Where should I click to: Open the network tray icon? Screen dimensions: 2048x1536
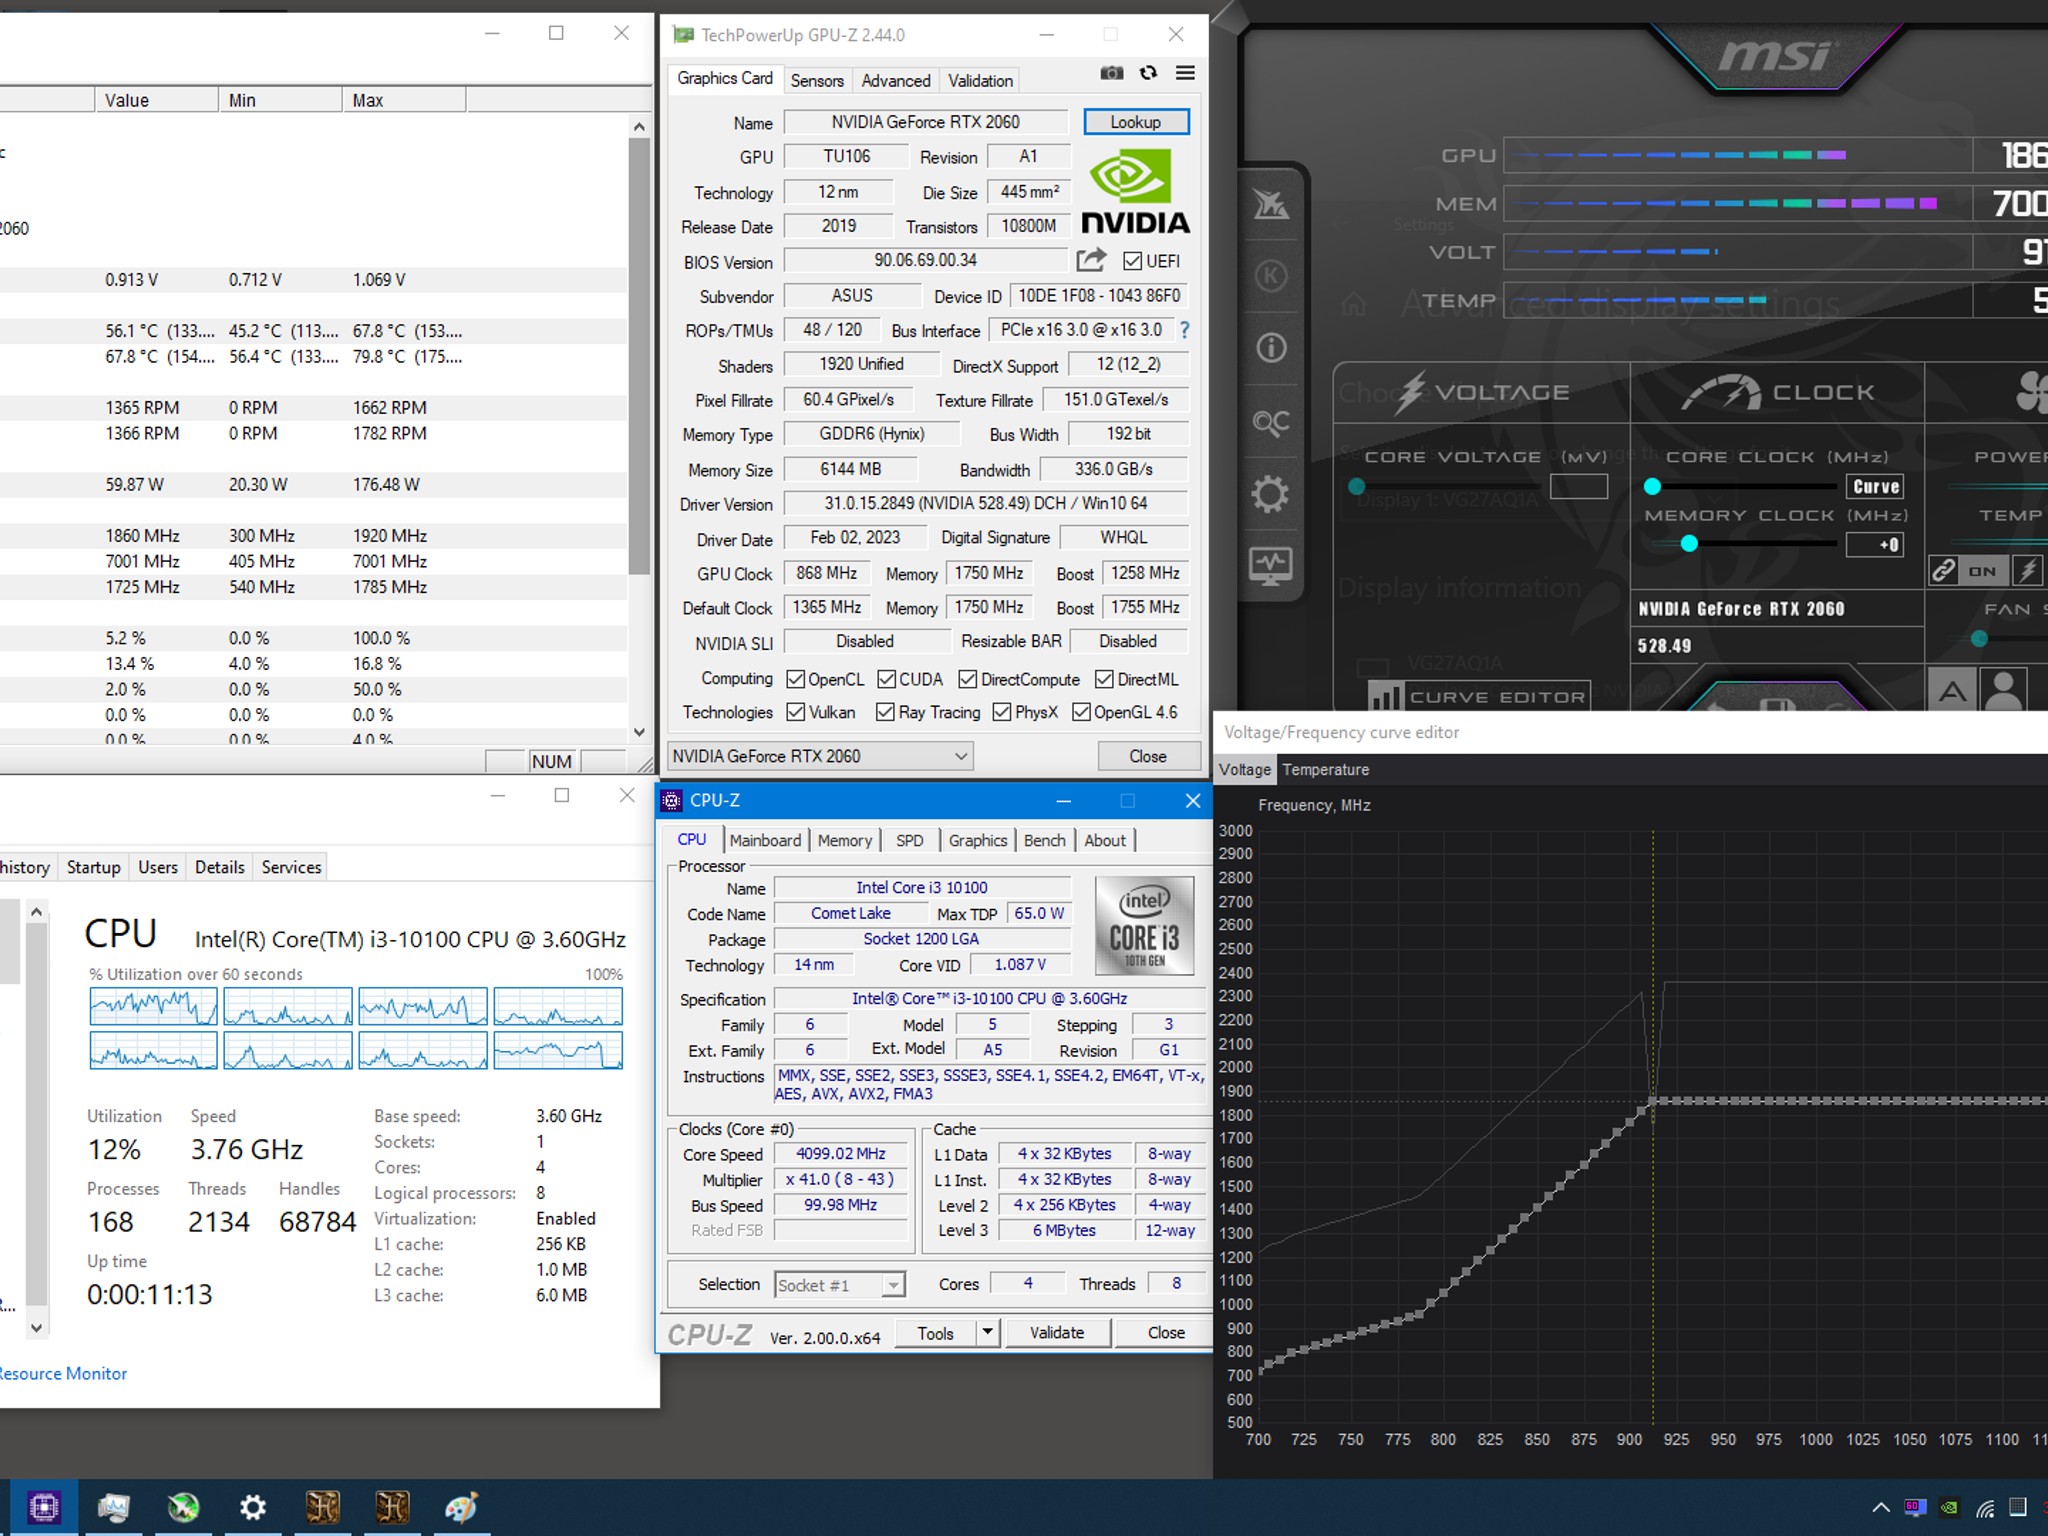[x=1985, y=1507]
